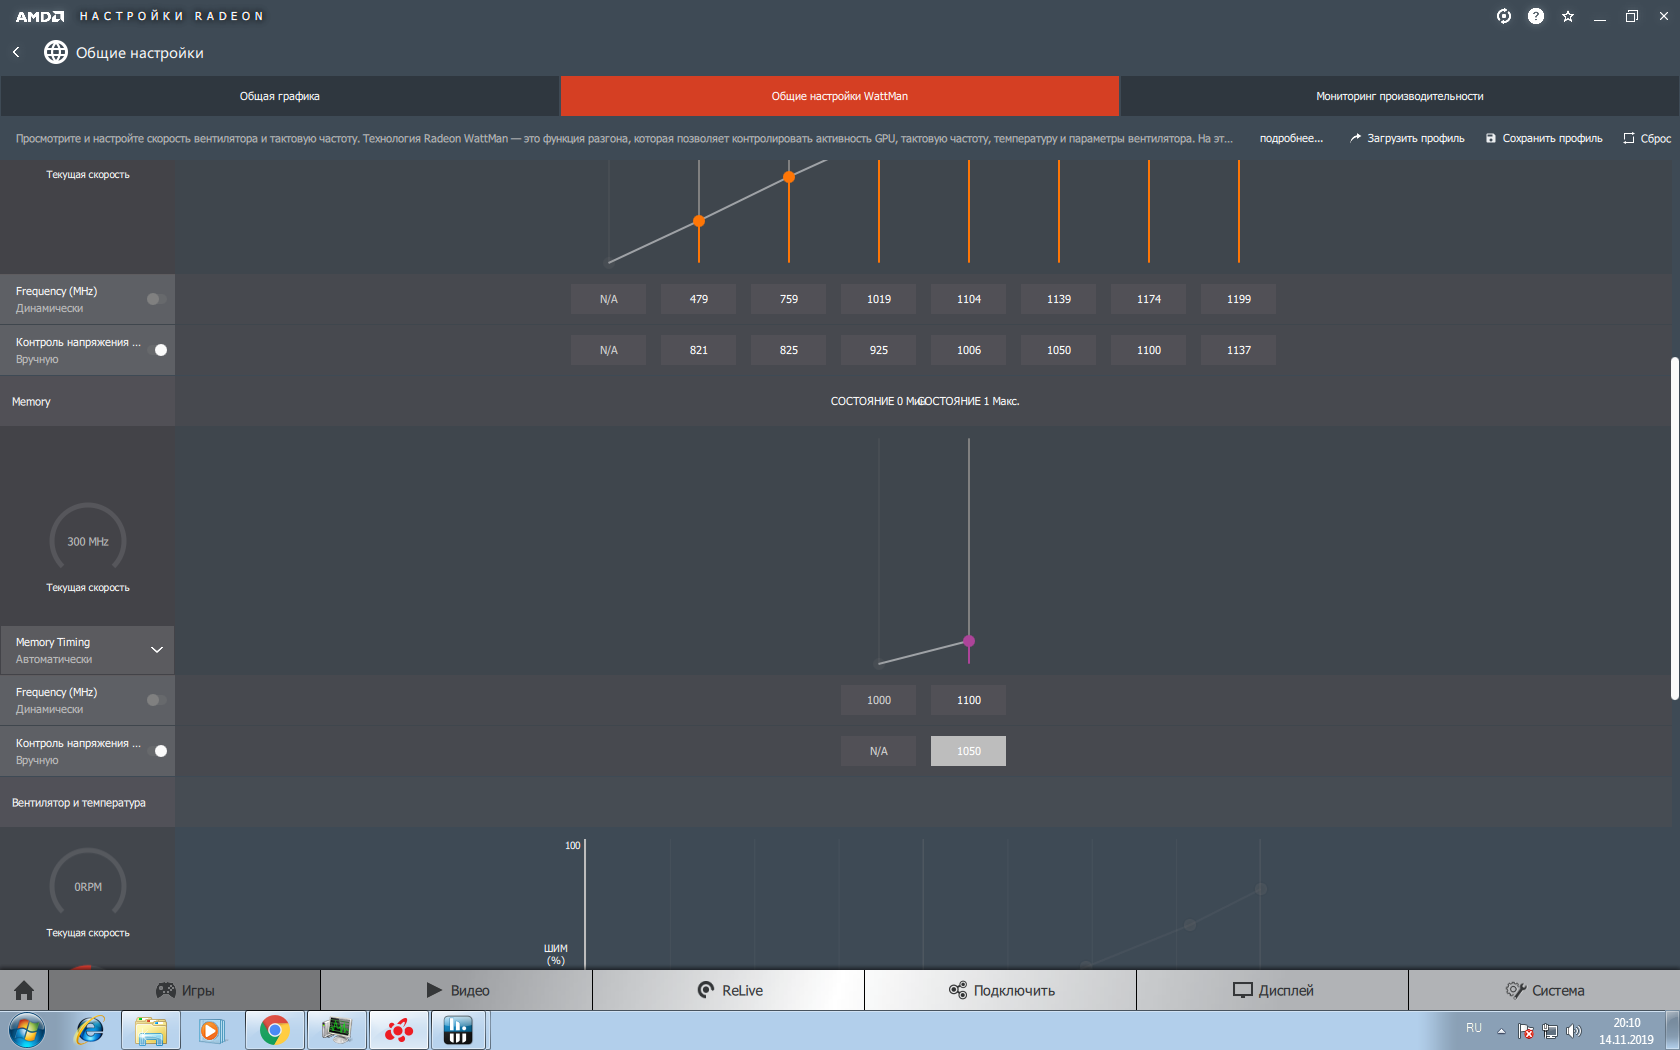
Task: Click GPU voltage field with value 821
Action: point(699,350)
